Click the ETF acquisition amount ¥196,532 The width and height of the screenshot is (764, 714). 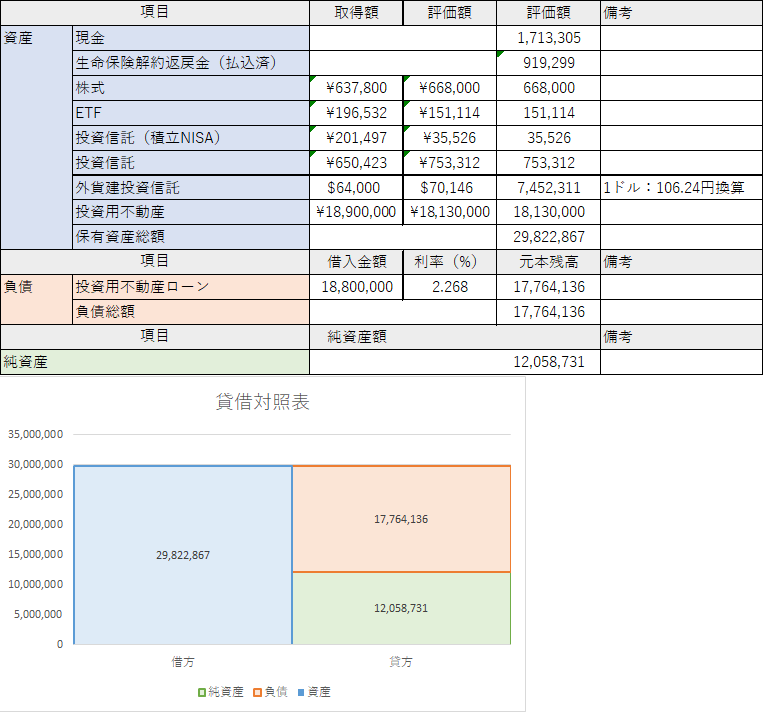(356, 113)
